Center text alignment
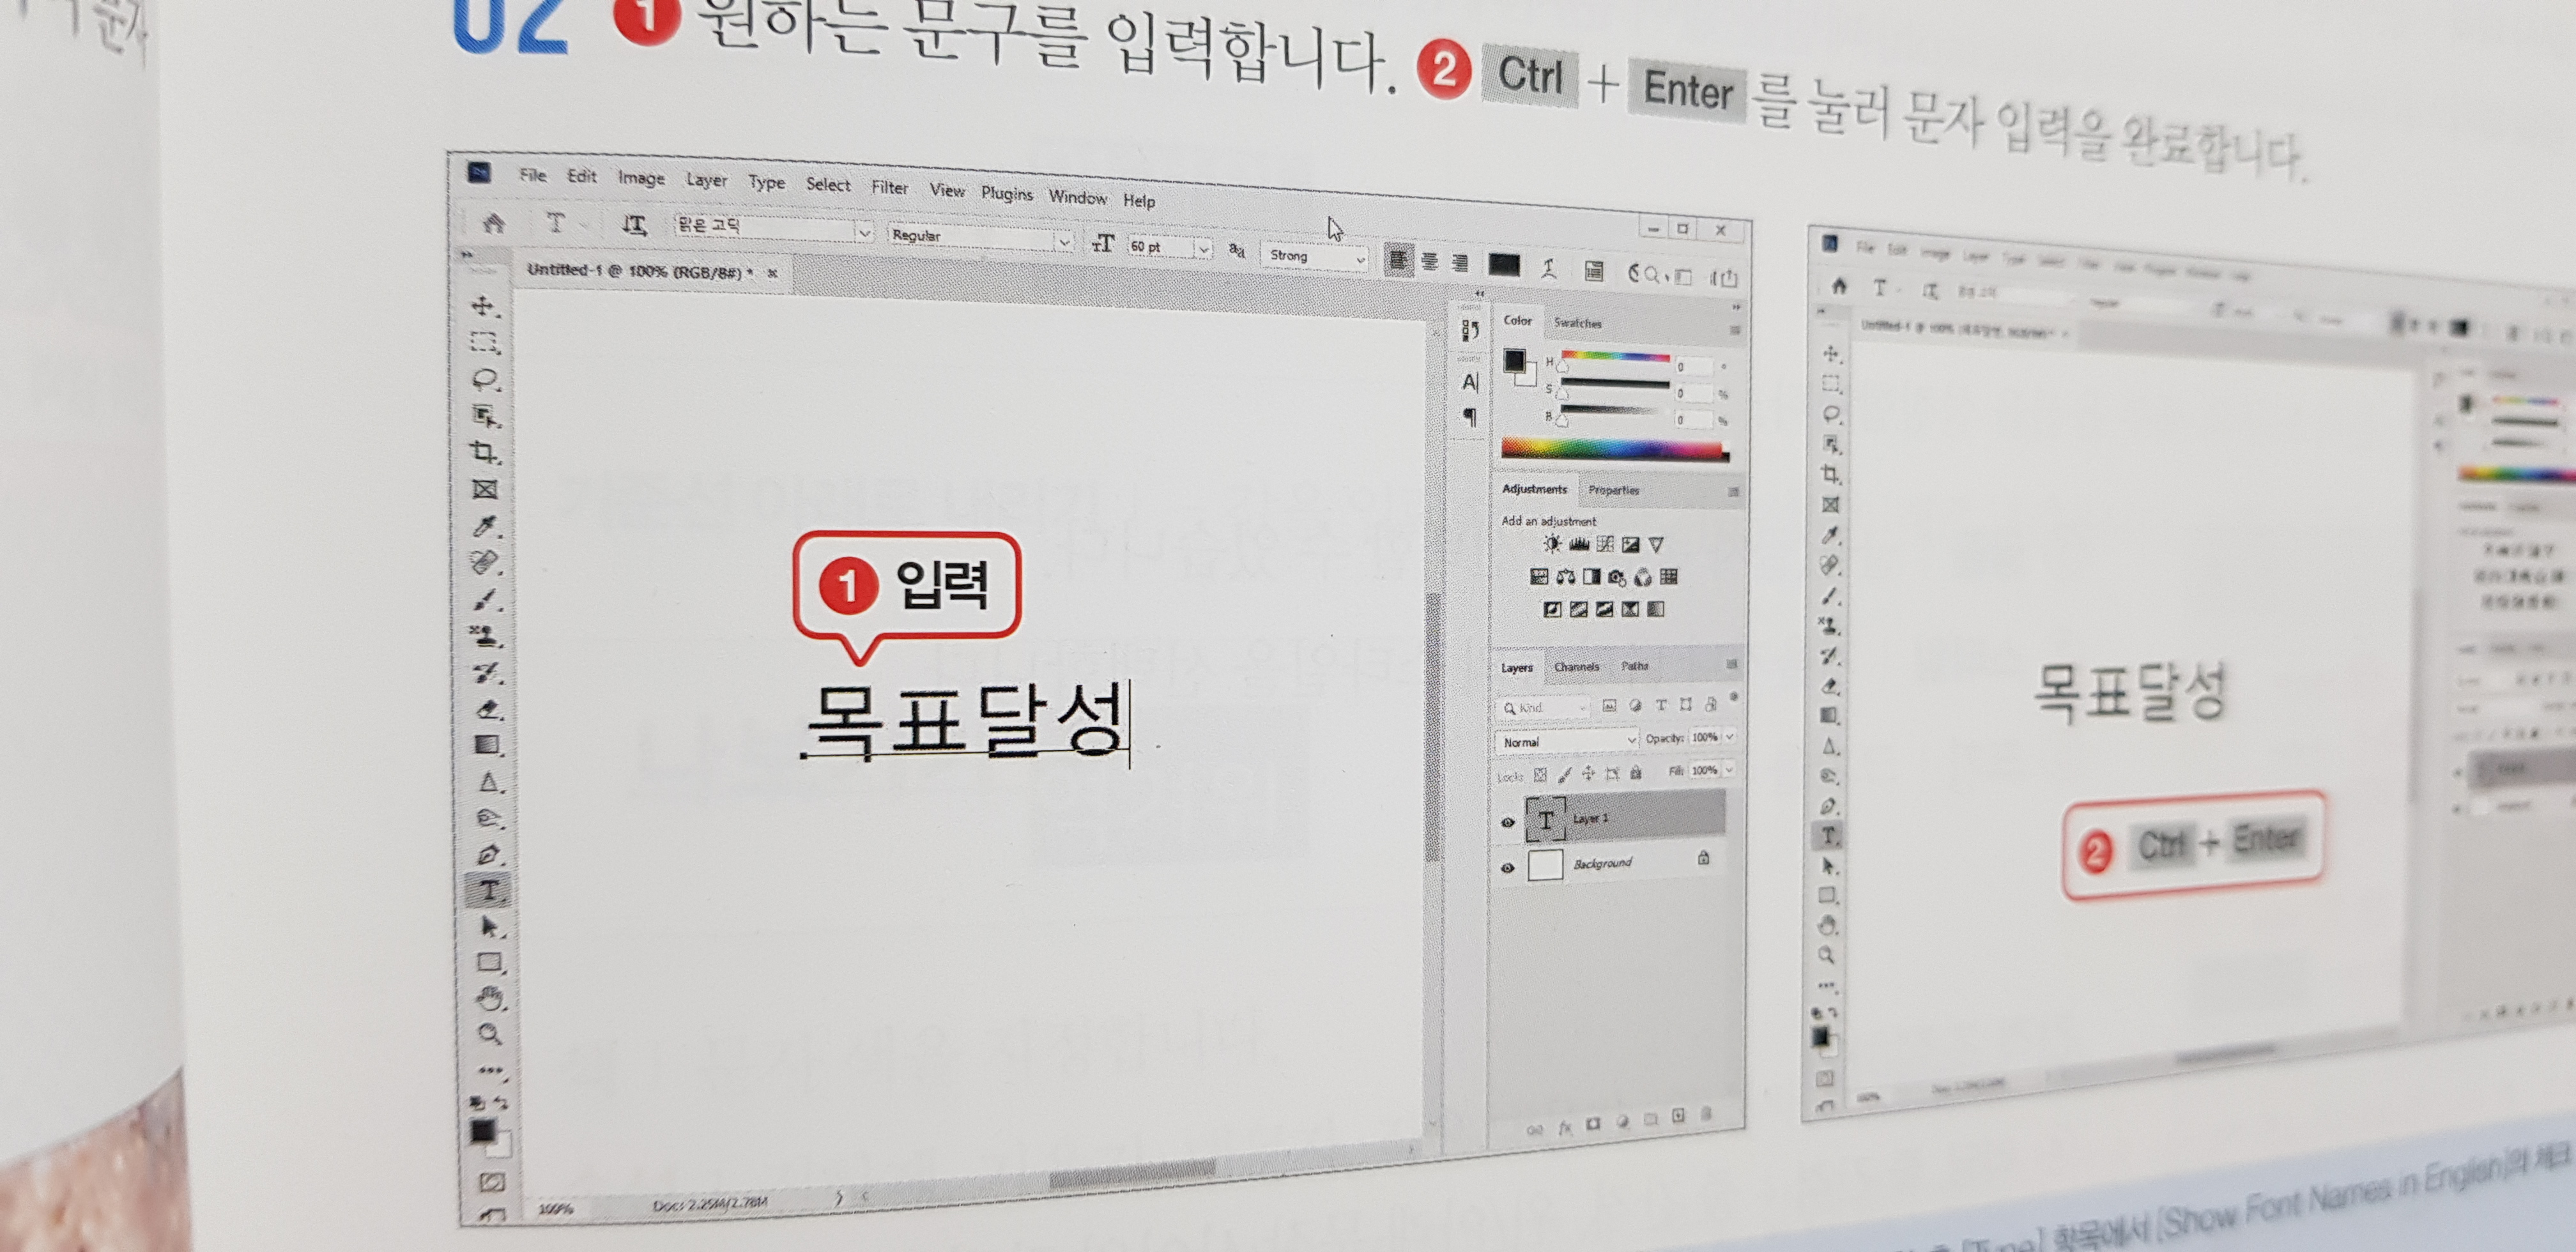Viewport: 2576px width, 1252px height. click(1430, 262)
